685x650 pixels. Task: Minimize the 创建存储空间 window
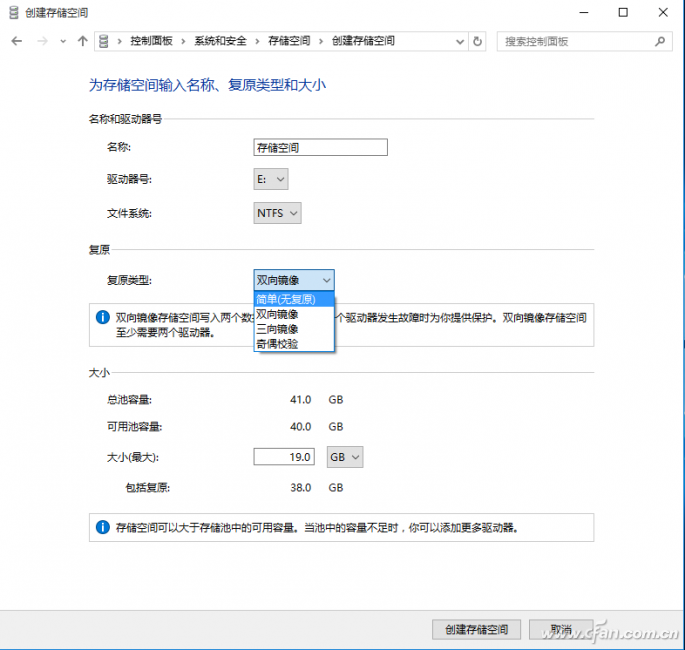(584, 13)
